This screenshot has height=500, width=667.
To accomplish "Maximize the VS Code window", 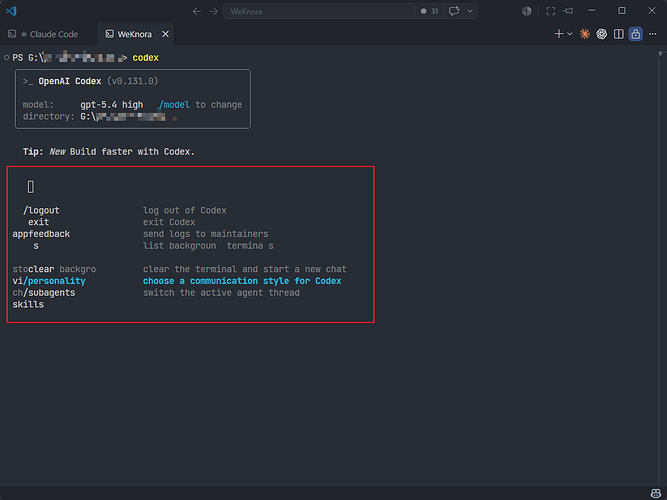I will (x=621, y=11).
